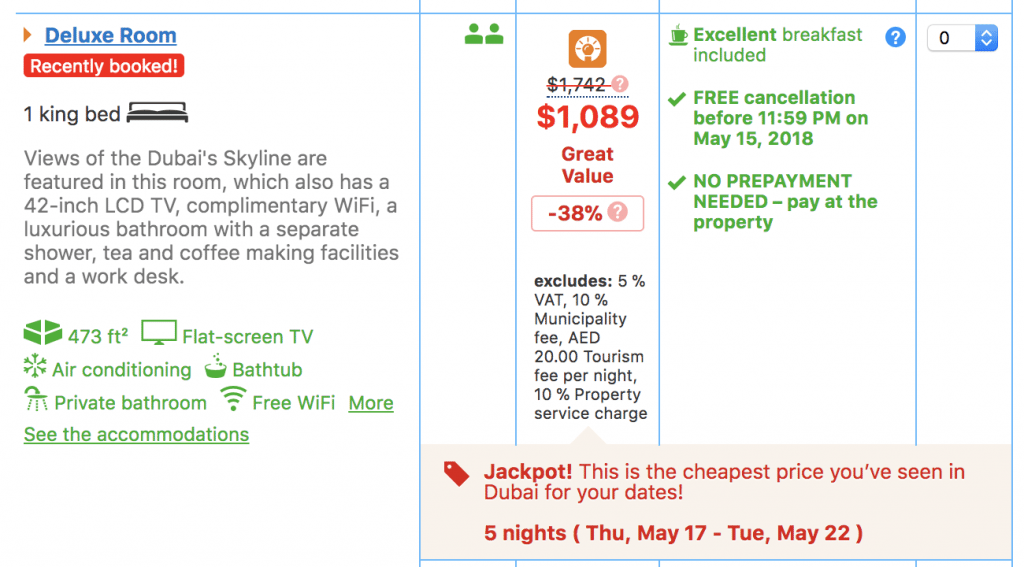
Task: Click question mark beside -38% discount
Action: 617,212
